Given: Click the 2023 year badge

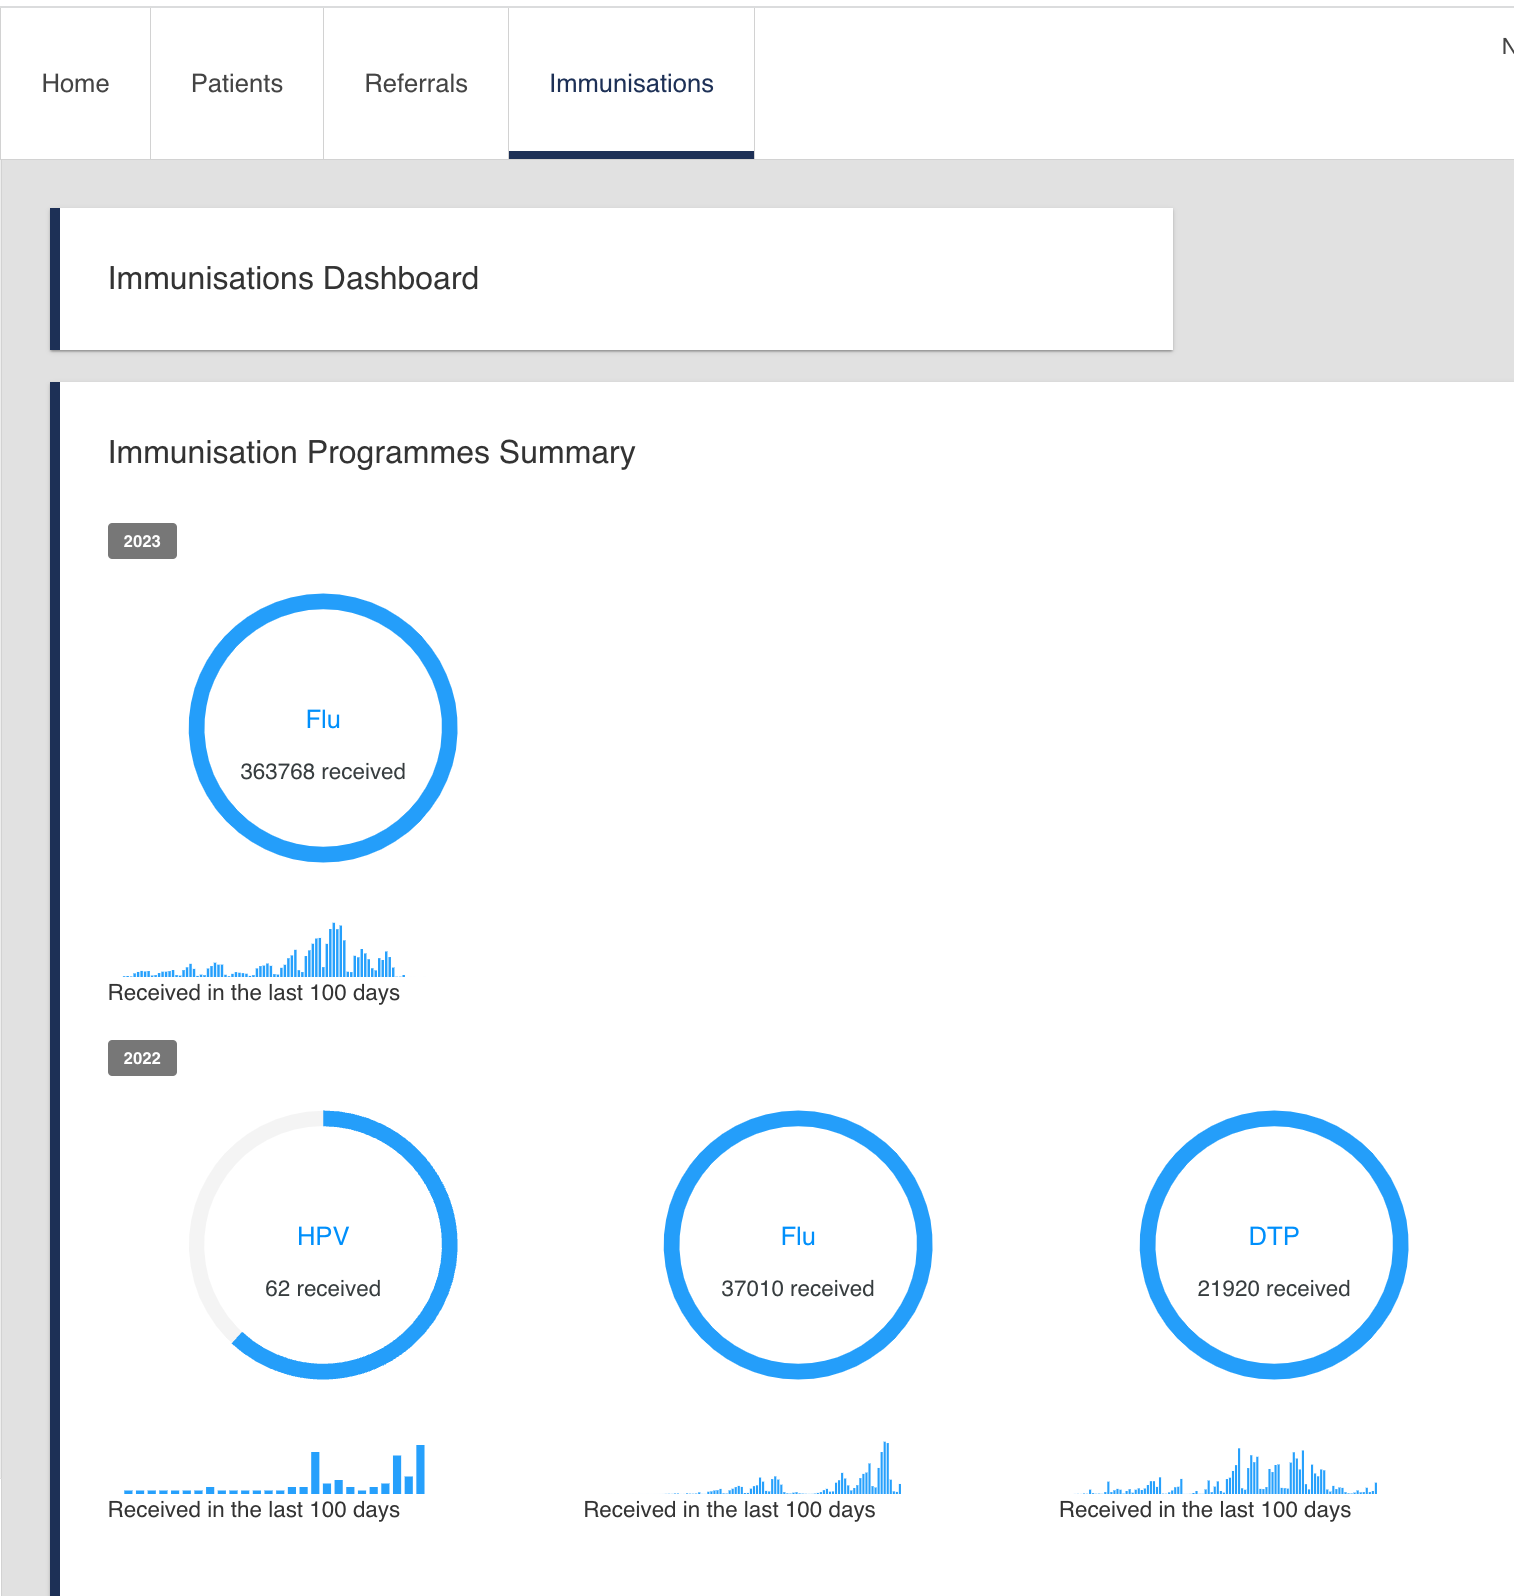Looking at the screenshot, I should click(142, 541).
